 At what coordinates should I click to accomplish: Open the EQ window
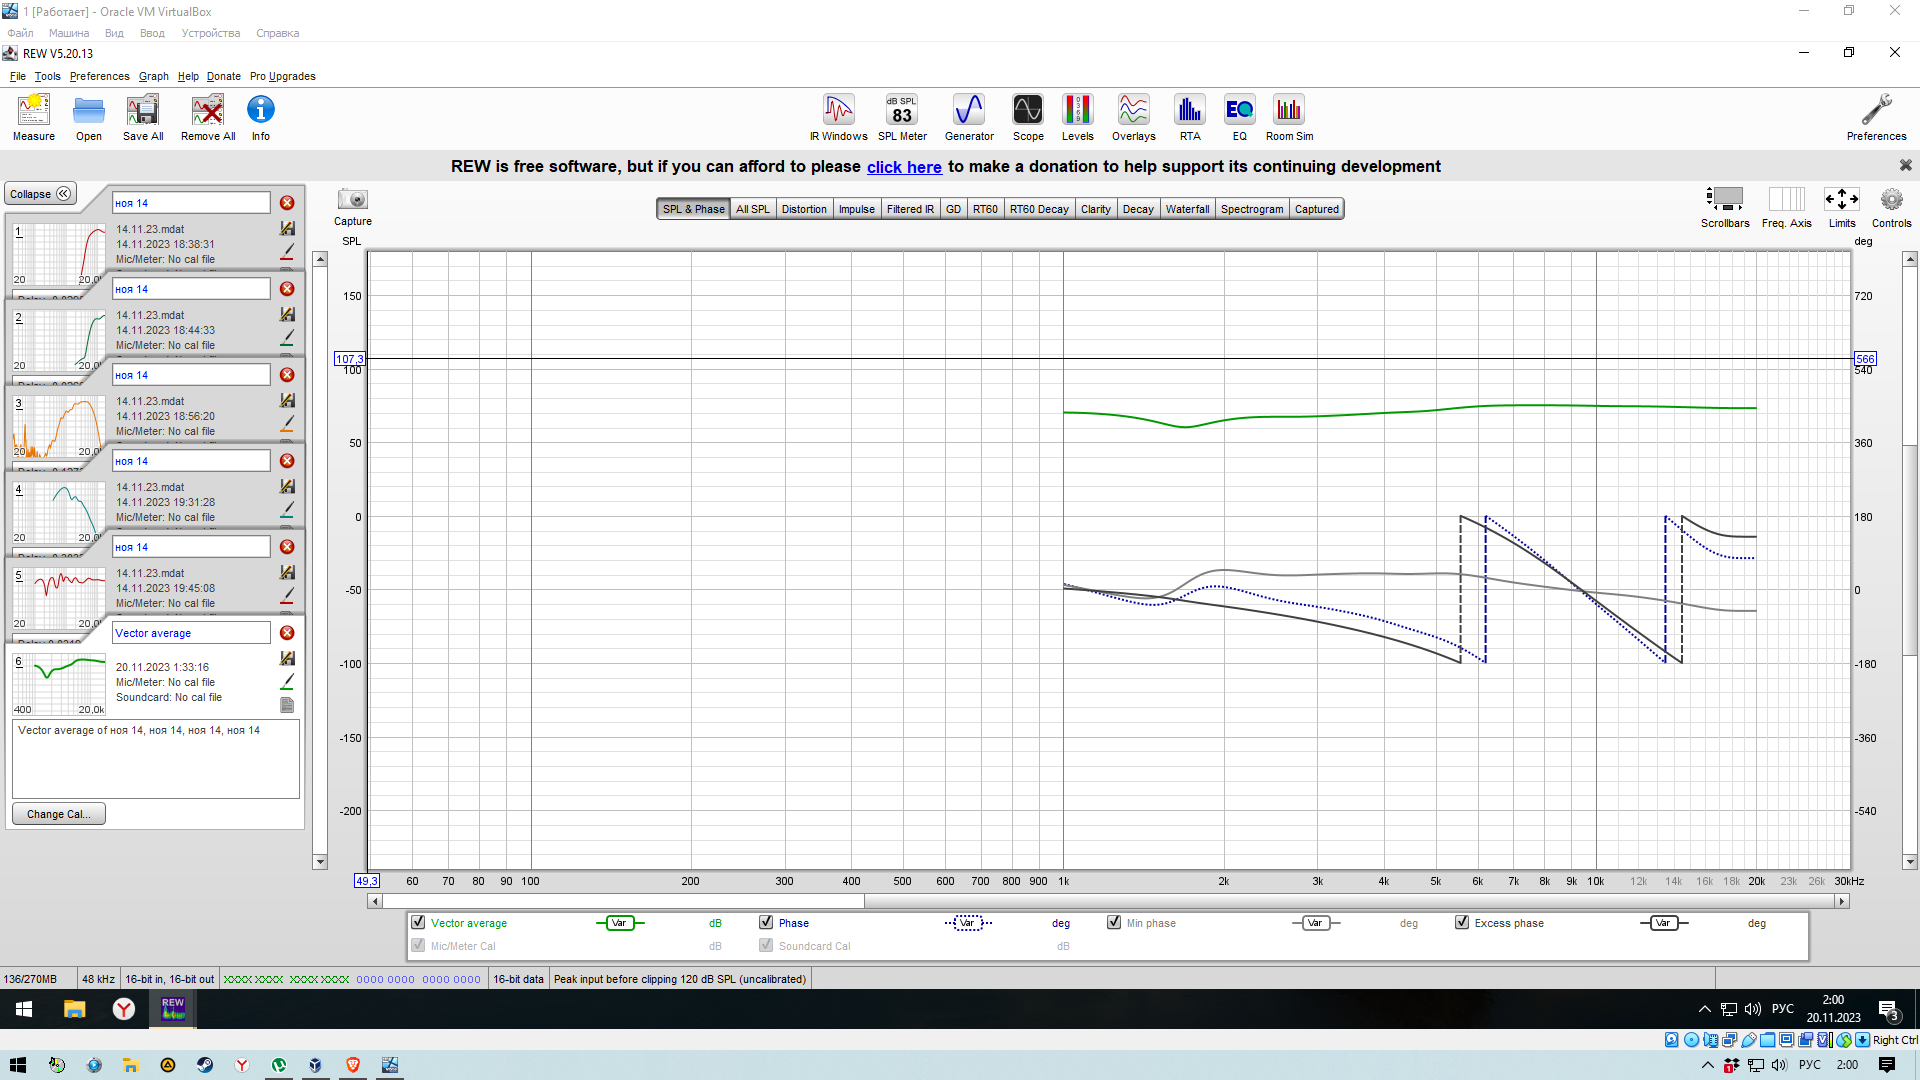pyautogui.click(x=1239, y=117)
